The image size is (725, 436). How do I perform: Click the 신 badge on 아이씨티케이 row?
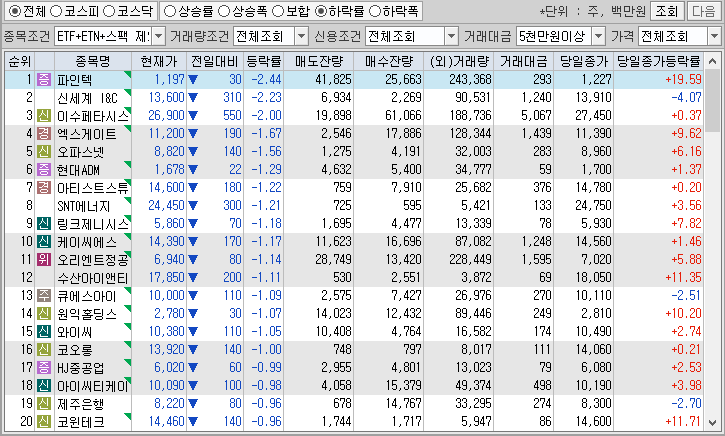point(44,386)
